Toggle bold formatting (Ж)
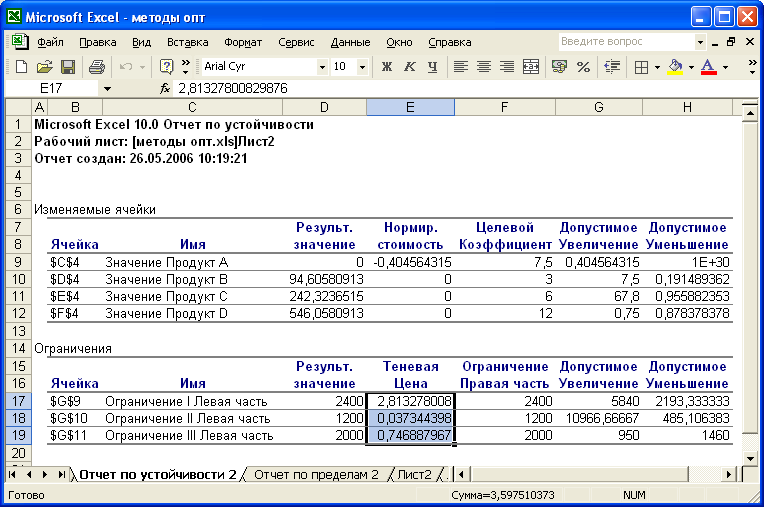The image size is (764, 507). (387, 67)
